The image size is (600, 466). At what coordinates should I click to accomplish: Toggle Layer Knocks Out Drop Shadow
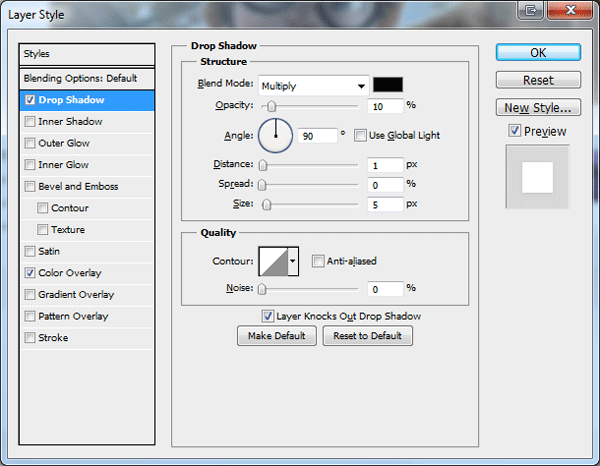tap(267, 316)
